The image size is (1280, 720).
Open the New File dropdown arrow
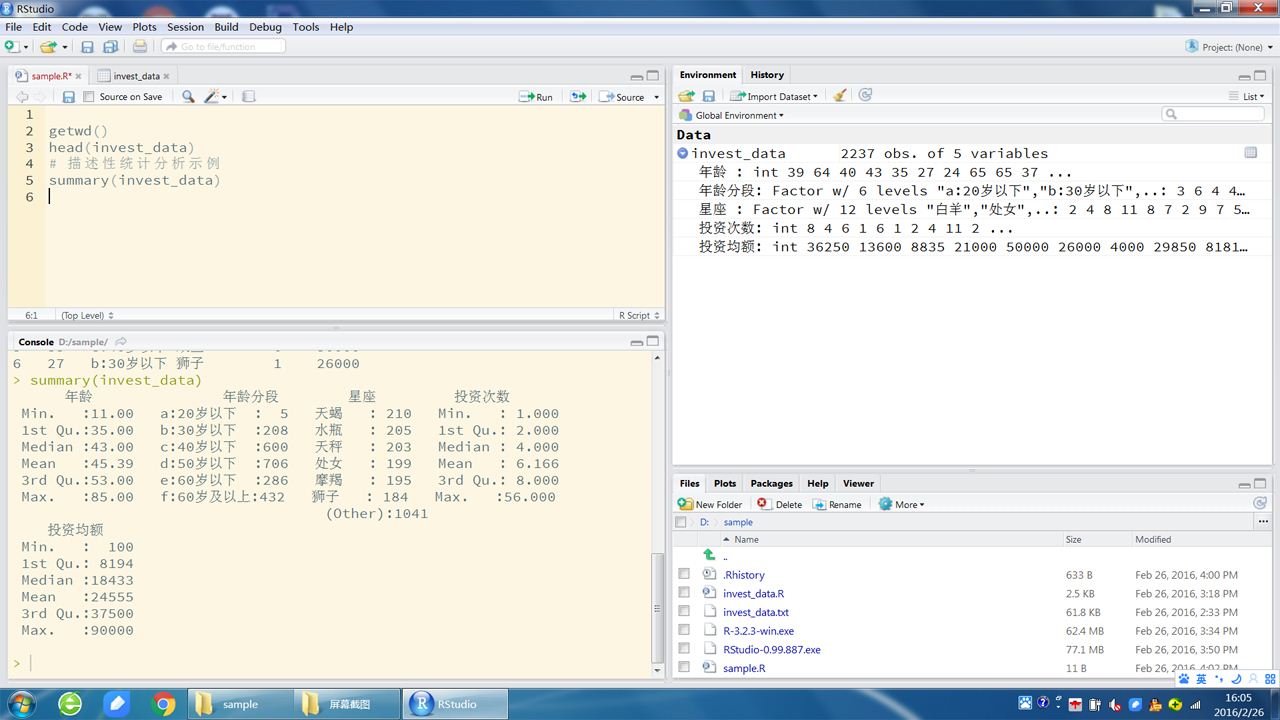tap(24, 46)
